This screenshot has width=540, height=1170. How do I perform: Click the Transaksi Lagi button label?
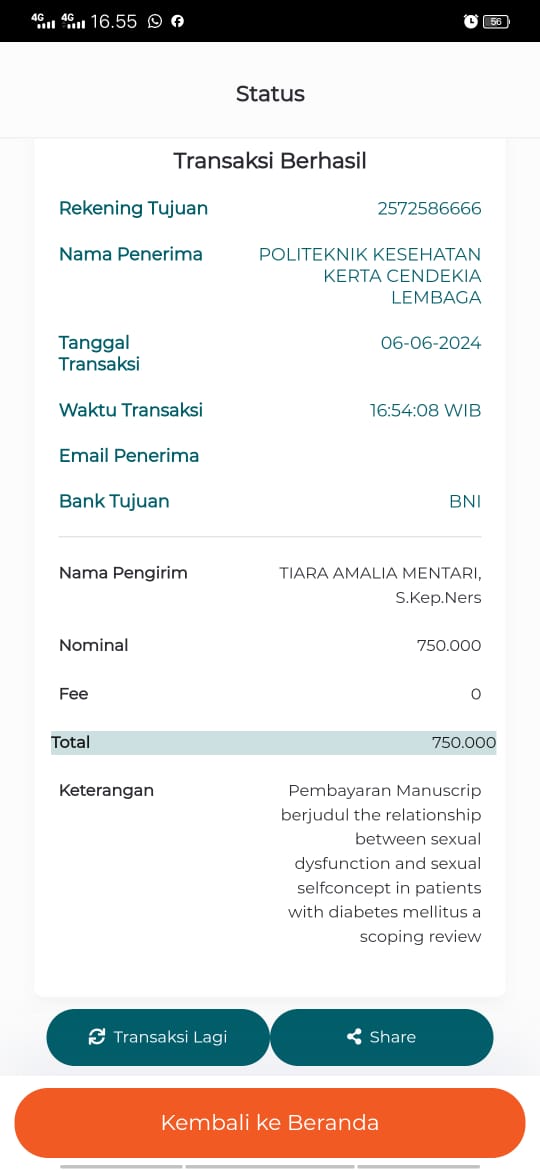pos(170,1036)
